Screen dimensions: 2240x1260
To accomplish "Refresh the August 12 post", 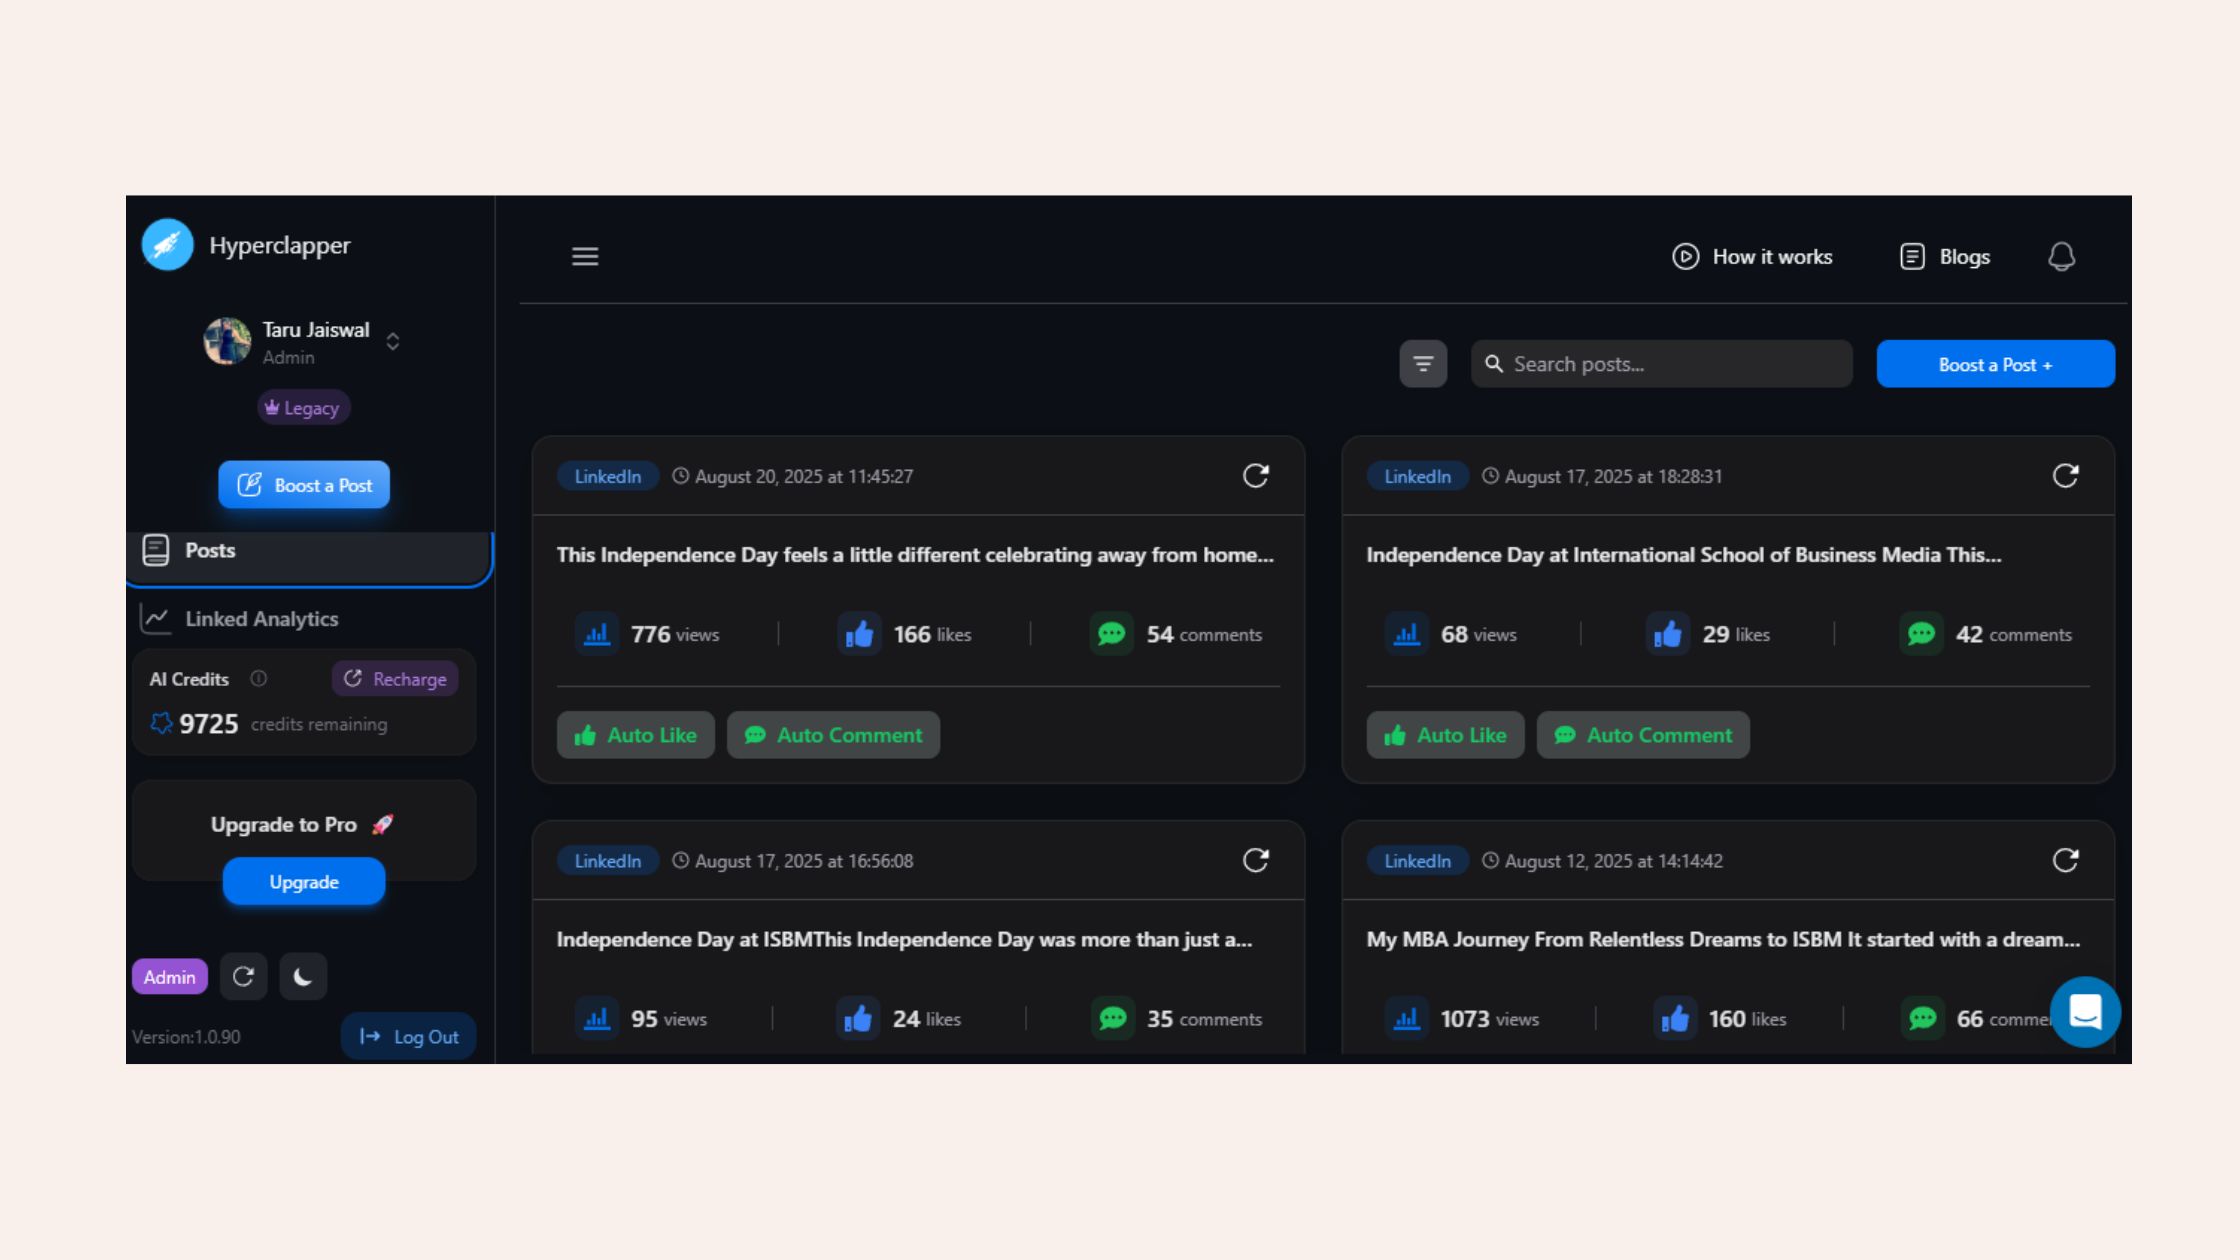I will [2065, 860].
